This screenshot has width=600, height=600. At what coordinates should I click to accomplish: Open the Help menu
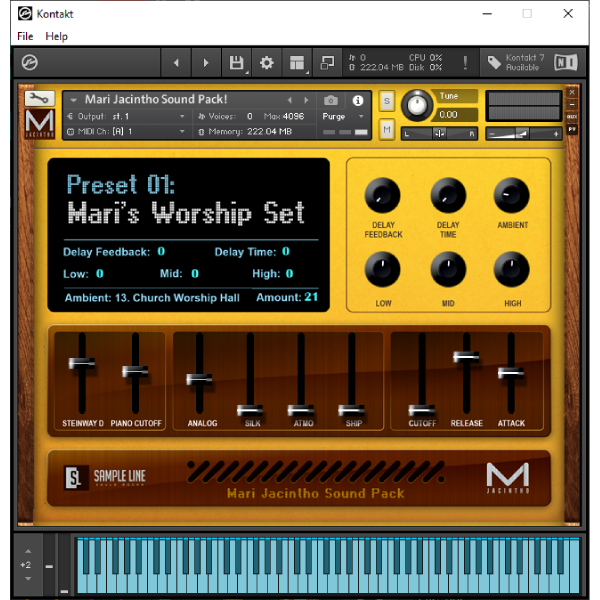57,36
